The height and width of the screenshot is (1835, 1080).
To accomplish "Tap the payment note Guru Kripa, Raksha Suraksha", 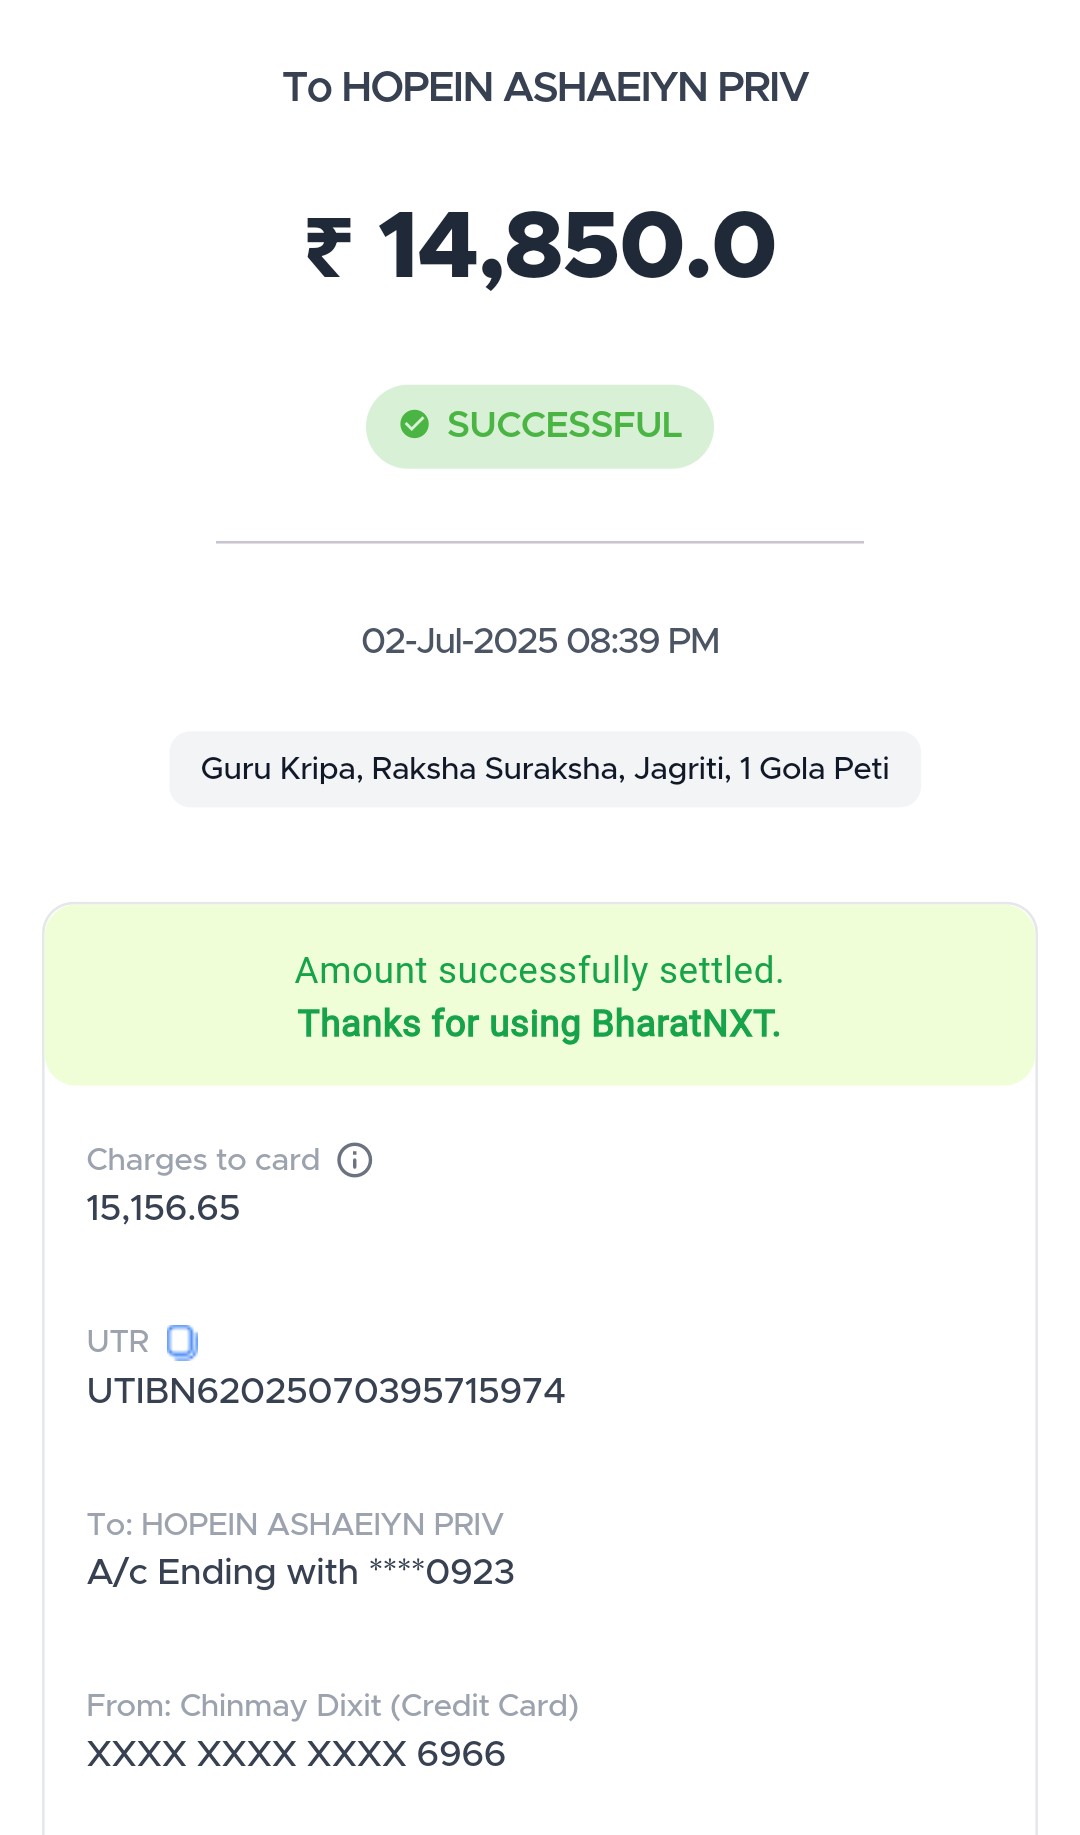I will click(x=545, y=769).
